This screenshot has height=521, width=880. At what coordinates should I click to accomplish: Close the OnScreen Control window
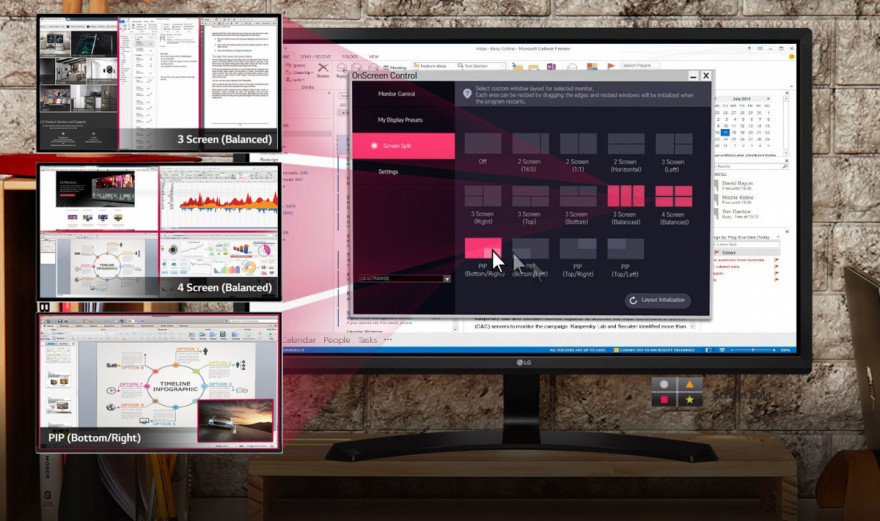[x=706, y=76]
